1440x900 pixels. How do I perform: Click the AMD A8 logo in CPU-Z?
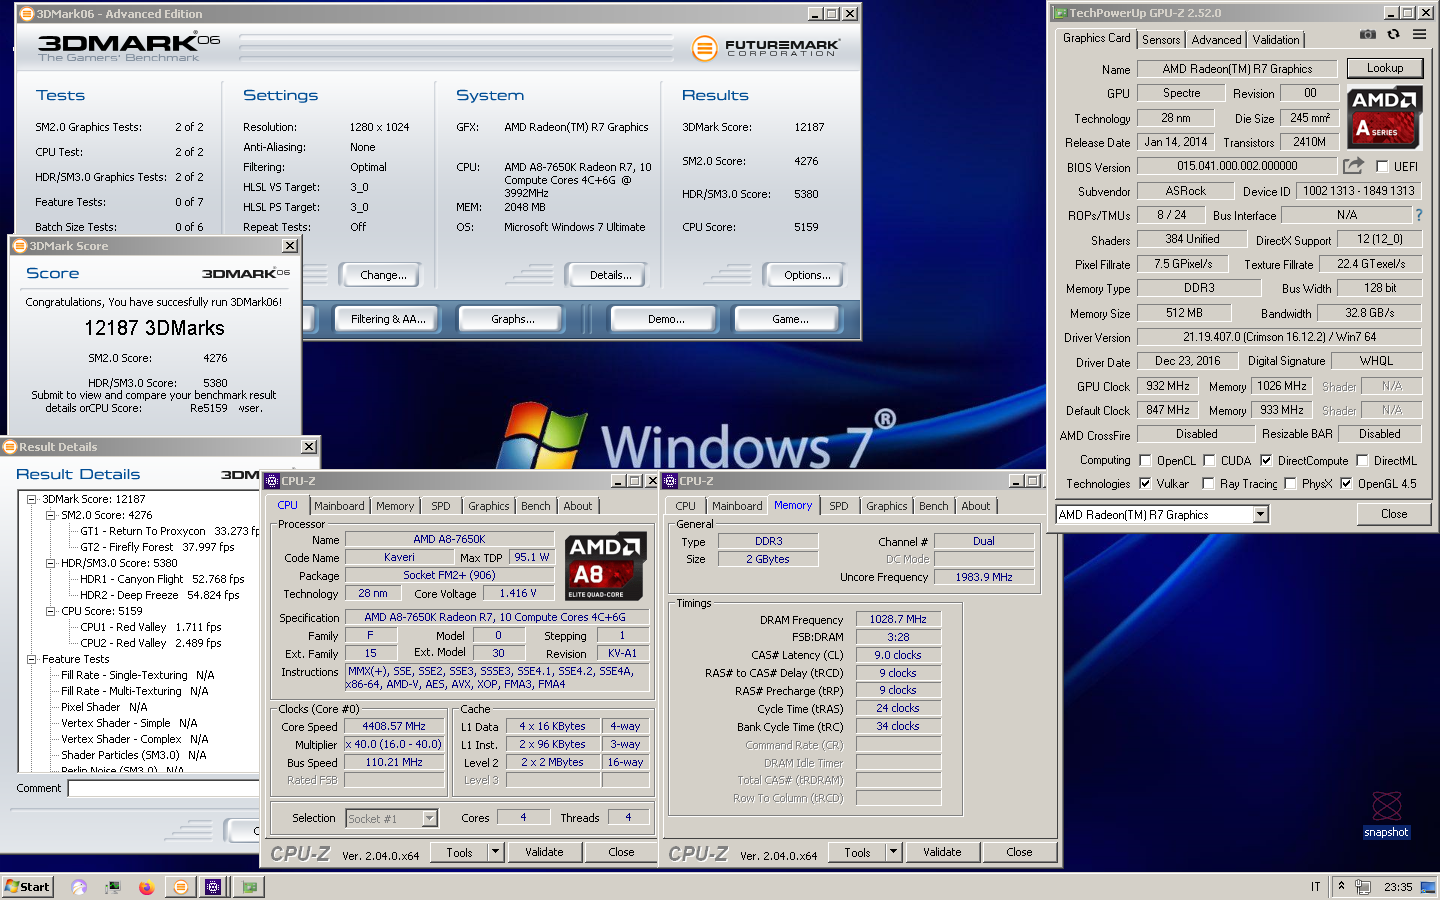(605, 566)
